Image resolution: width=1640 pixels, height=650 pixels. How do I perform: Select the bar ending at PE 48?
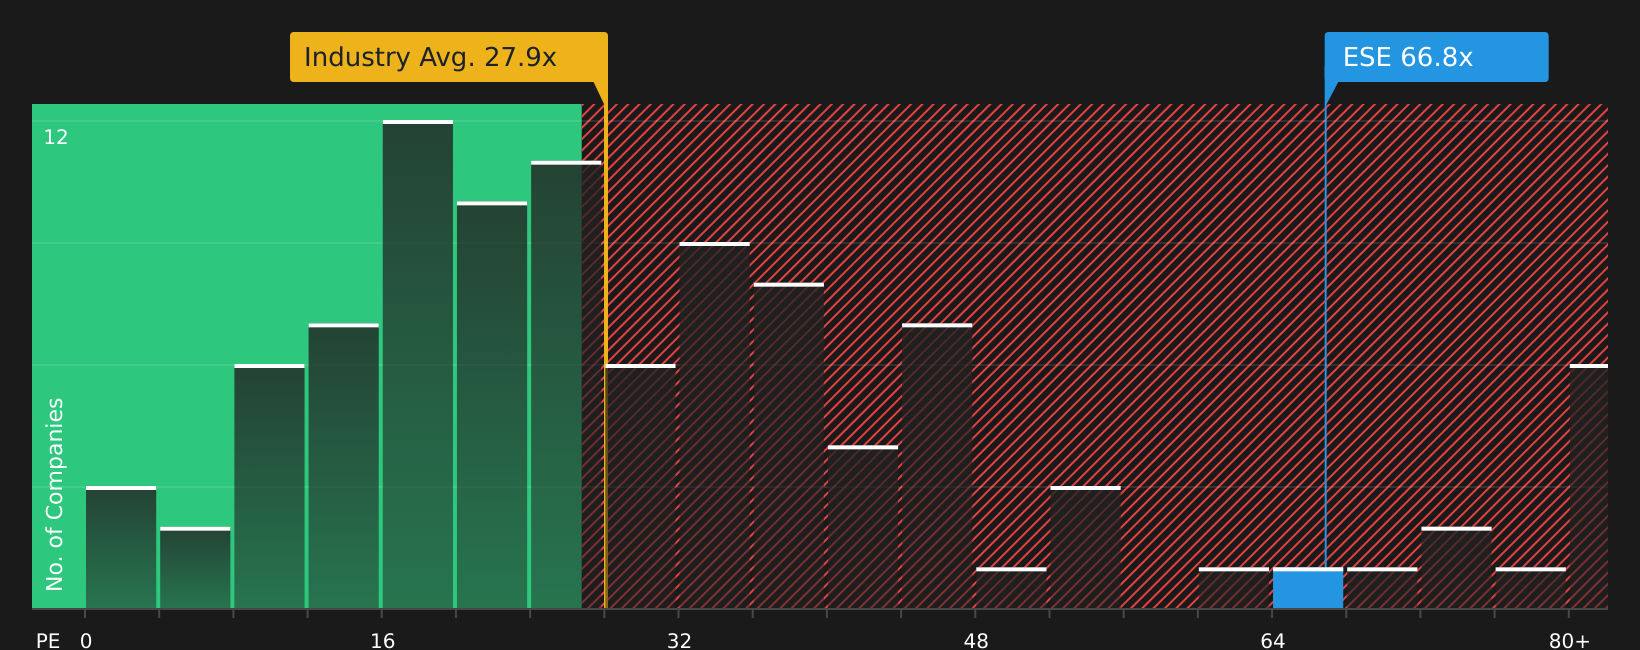point(937,466)
